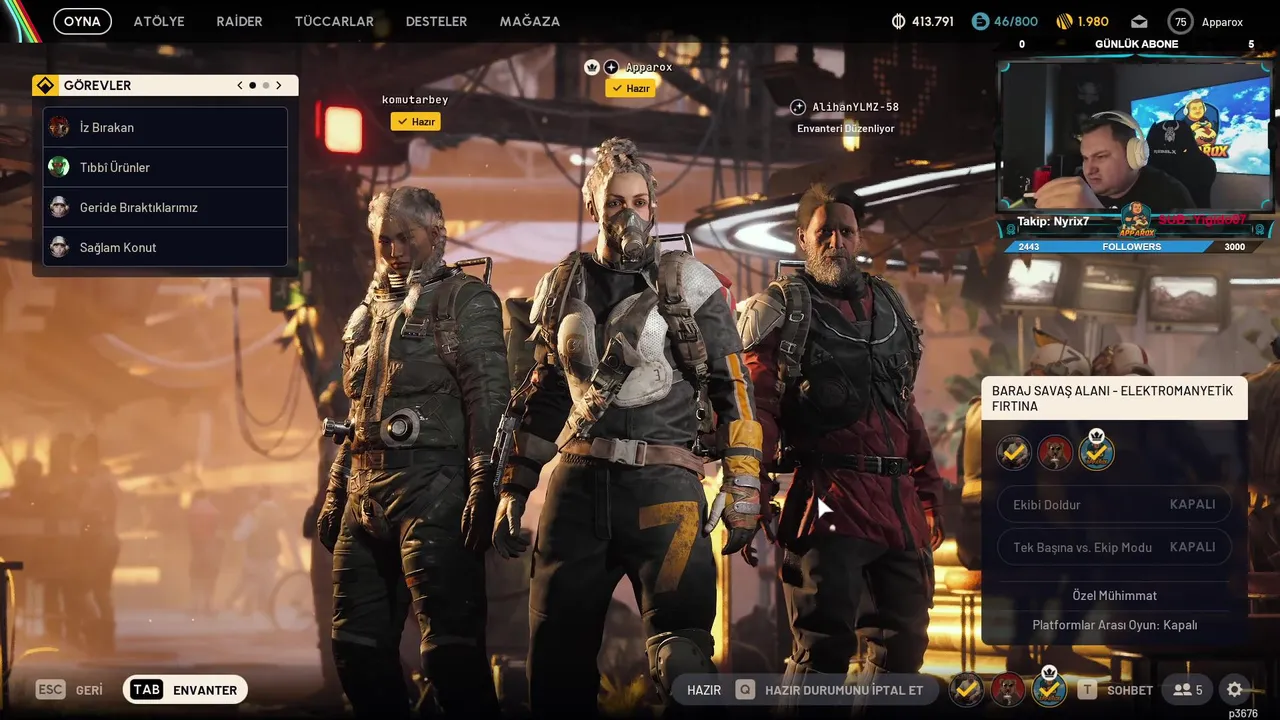This screenshot has width=1280, height=720.
Task: Click the Geride Bıraktıklarımız quest giver portrait
Action: click(x=59, y=207)
